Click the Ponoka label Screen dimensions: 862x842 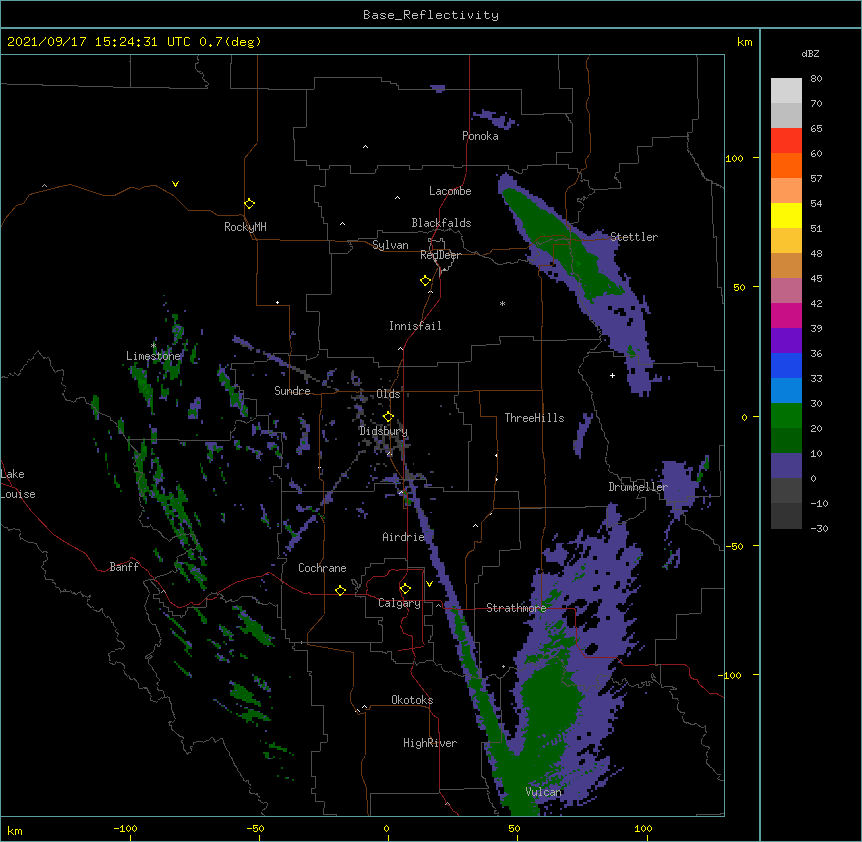tap(480, 136)
